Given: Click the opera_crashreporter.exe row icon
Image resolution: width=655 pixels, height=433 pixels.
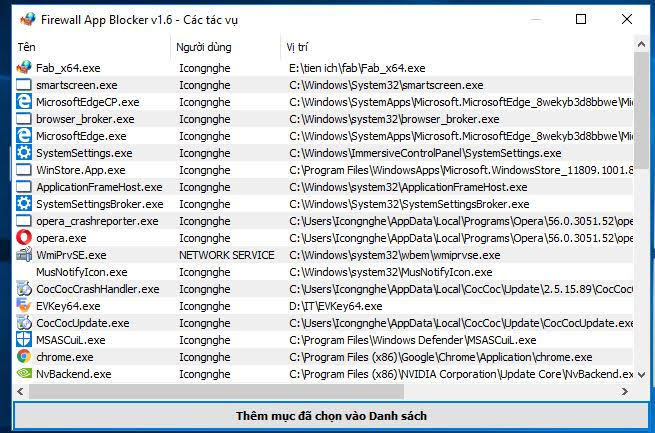Looking at the screenshot, I should pyautogui.click(x=24, y=221).
